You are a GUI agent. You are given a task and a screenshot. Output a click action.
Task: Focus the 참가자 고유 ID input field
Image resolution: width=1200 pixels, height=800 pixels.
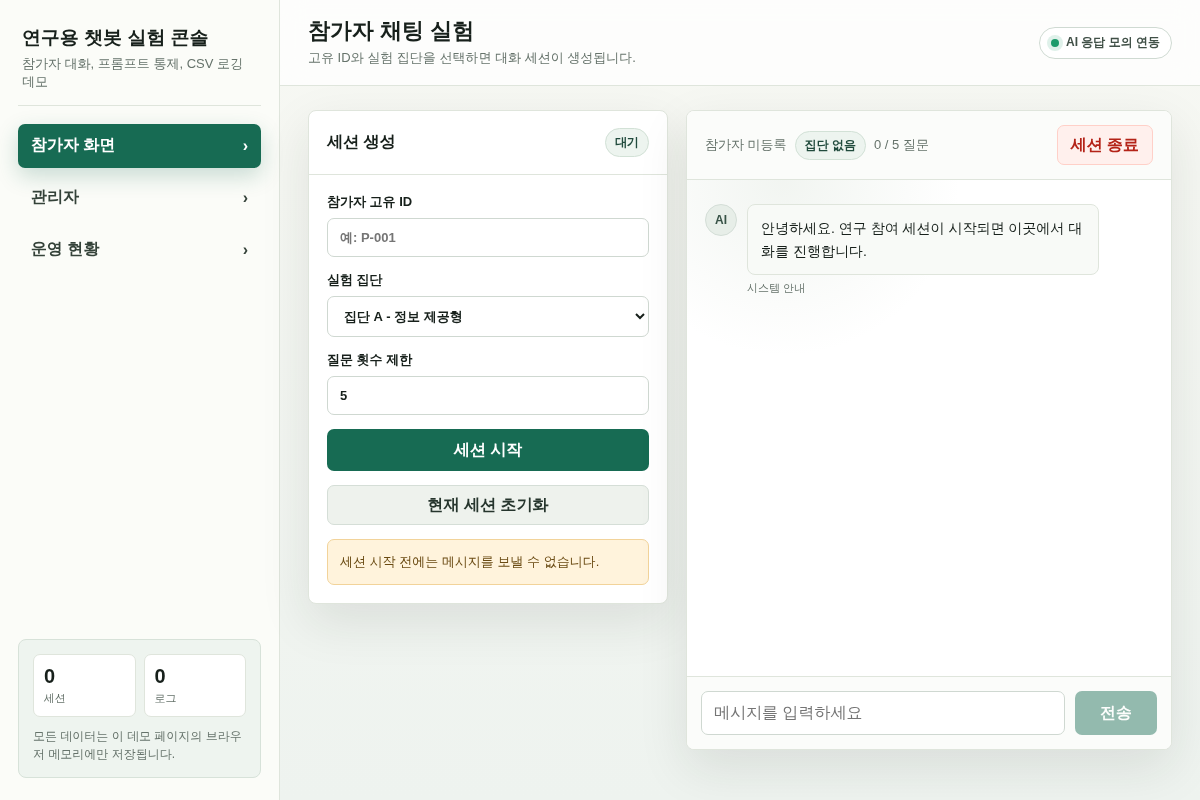coord(488,238)
